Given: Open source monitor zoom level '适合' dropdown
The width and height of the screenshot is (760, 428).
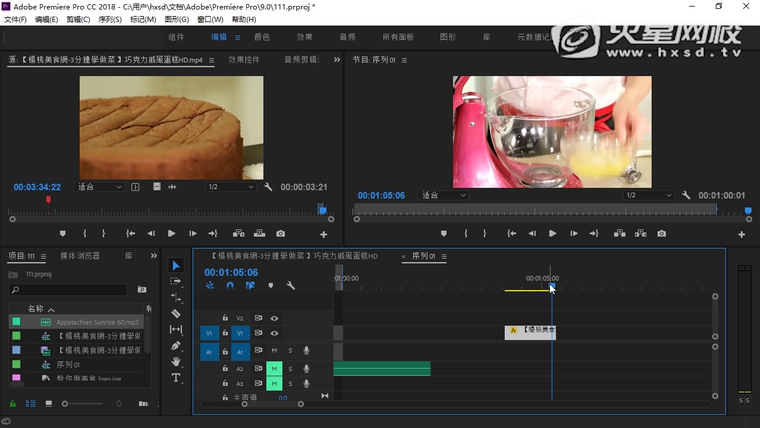Looking at the screenshot, I should [100, 187].
